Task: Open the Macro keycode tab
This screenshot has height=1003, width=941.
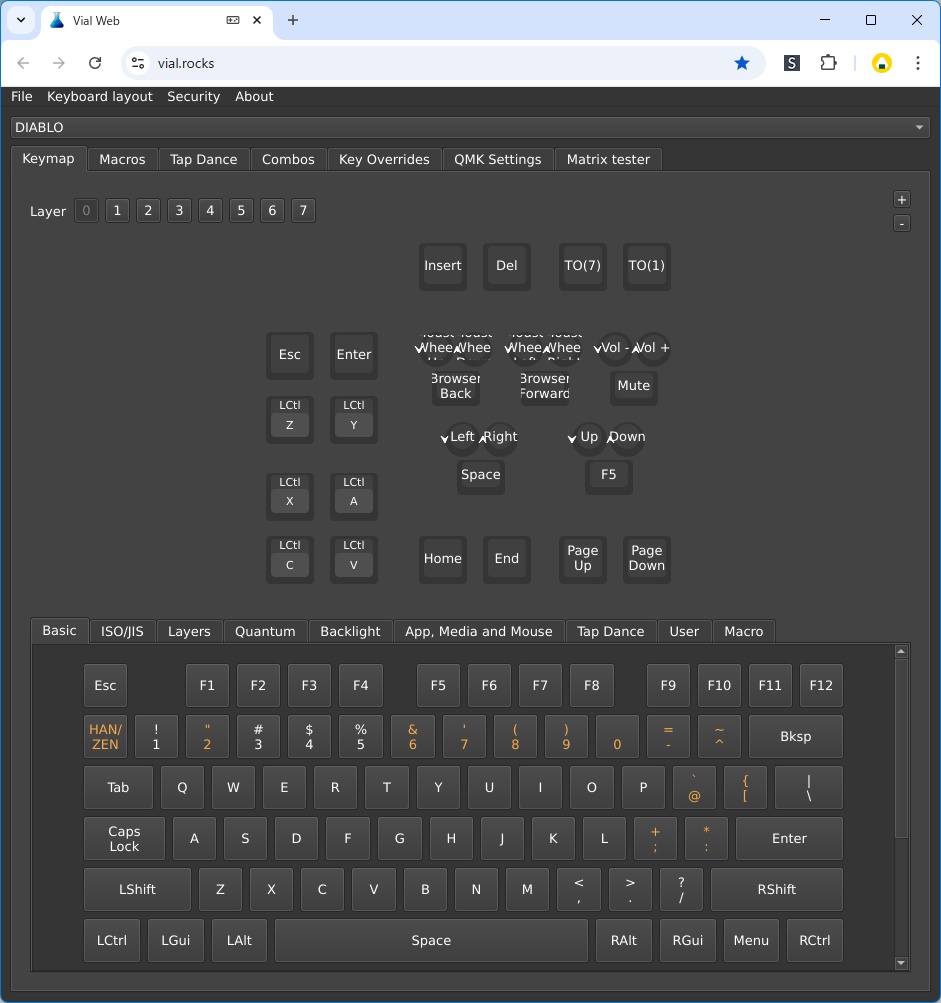Action: coord(743,631)
